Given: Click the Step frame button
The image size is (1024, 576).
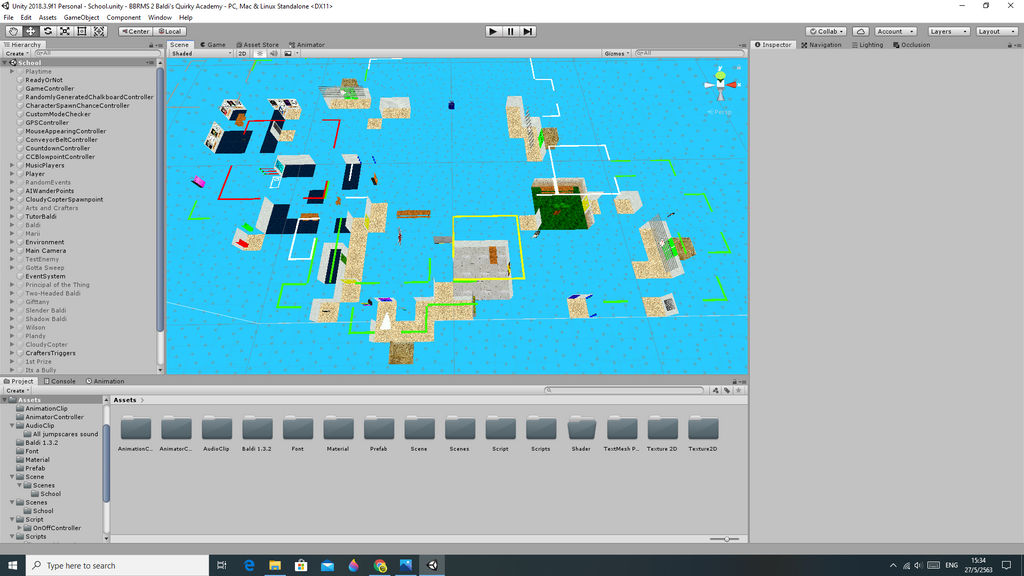Looking at the screenshot, I should pyautogui.click(x=528, y=31).
